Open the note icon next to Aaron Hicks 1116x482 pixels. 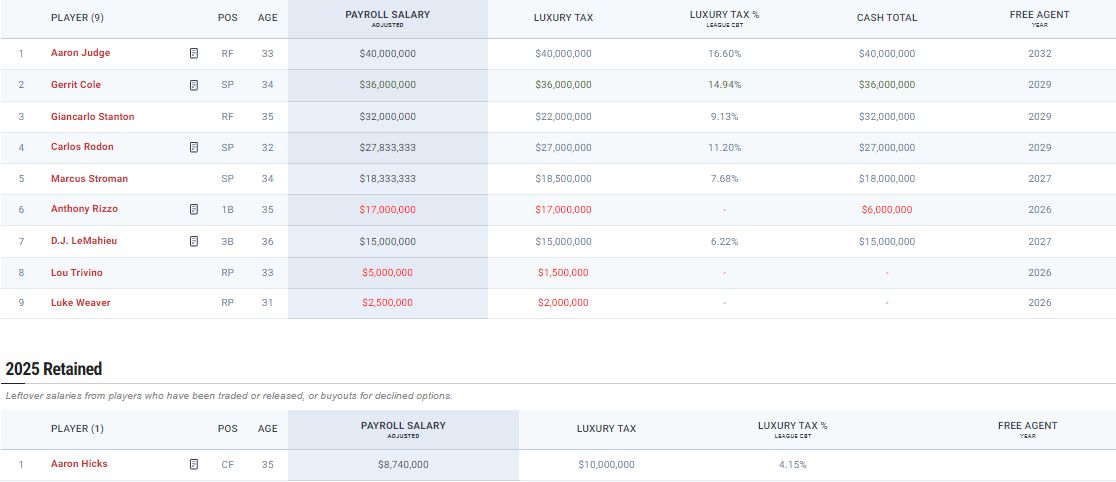click(x=194, y=464)
